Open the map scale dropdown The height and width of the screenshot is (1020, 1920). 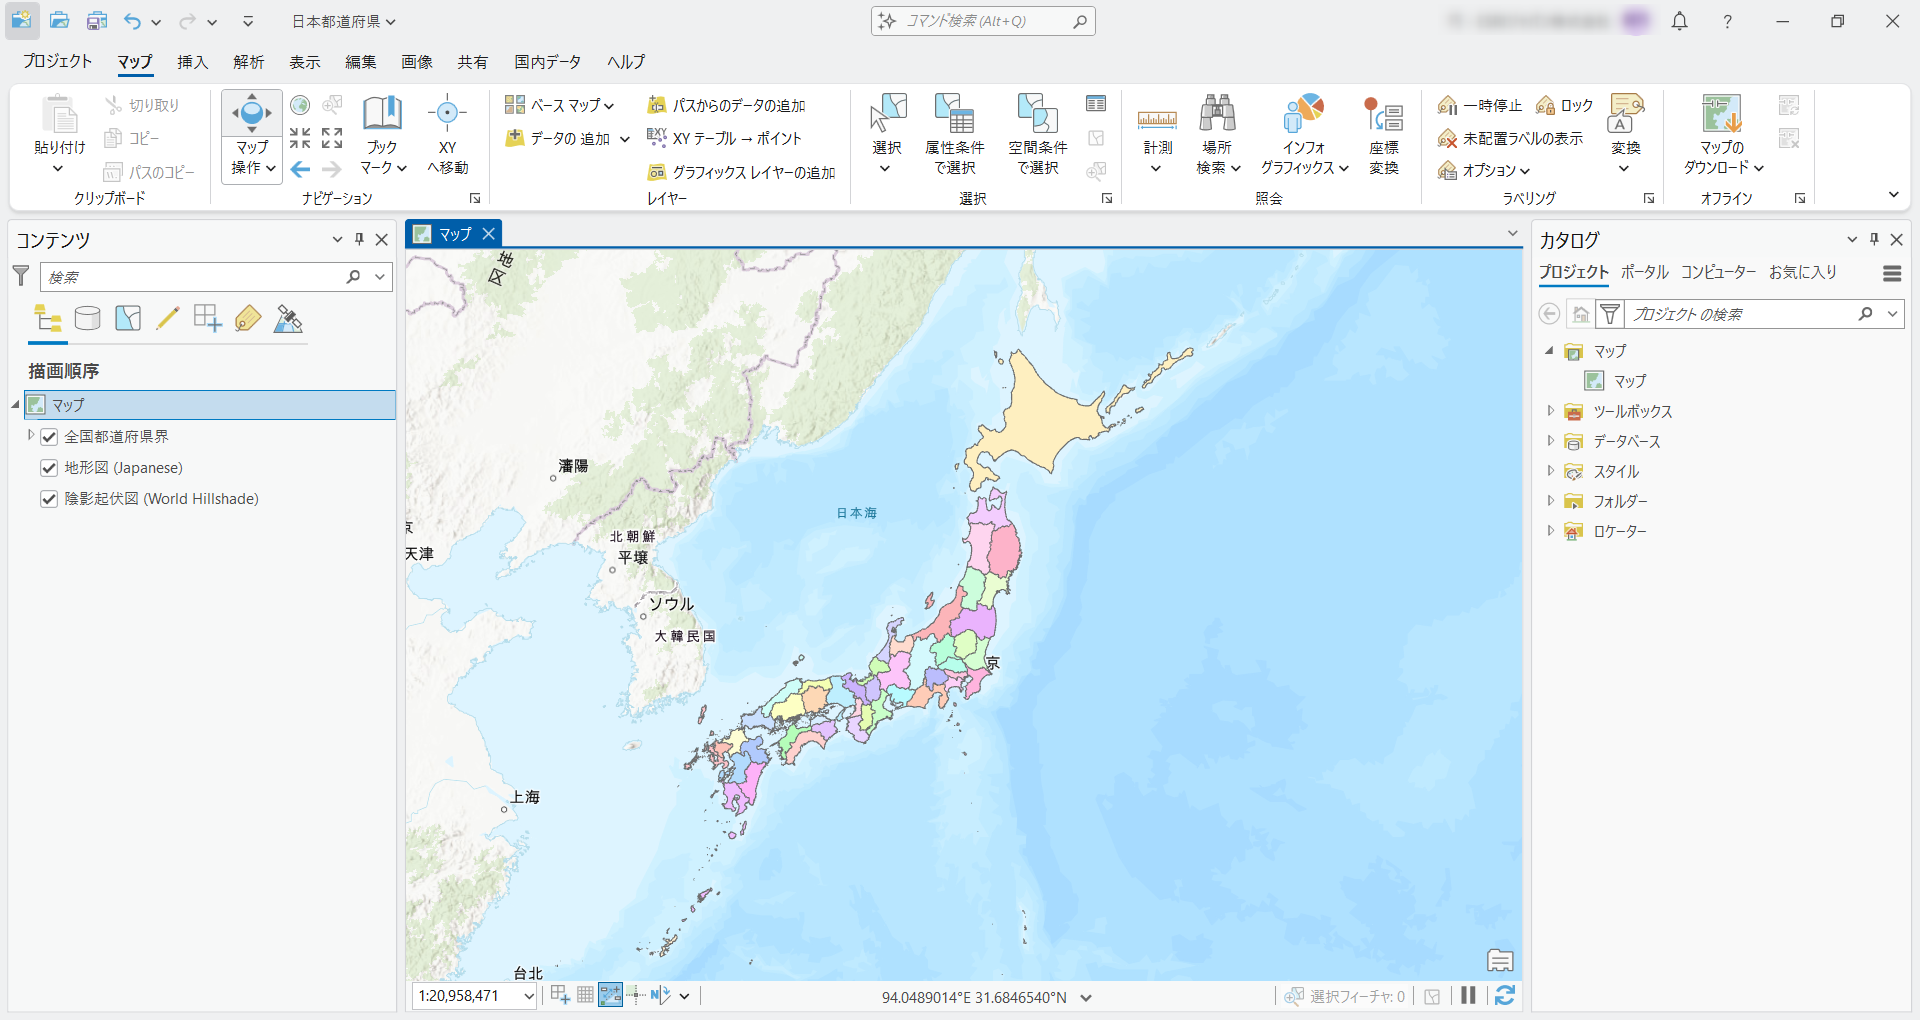tap(529, 996)
